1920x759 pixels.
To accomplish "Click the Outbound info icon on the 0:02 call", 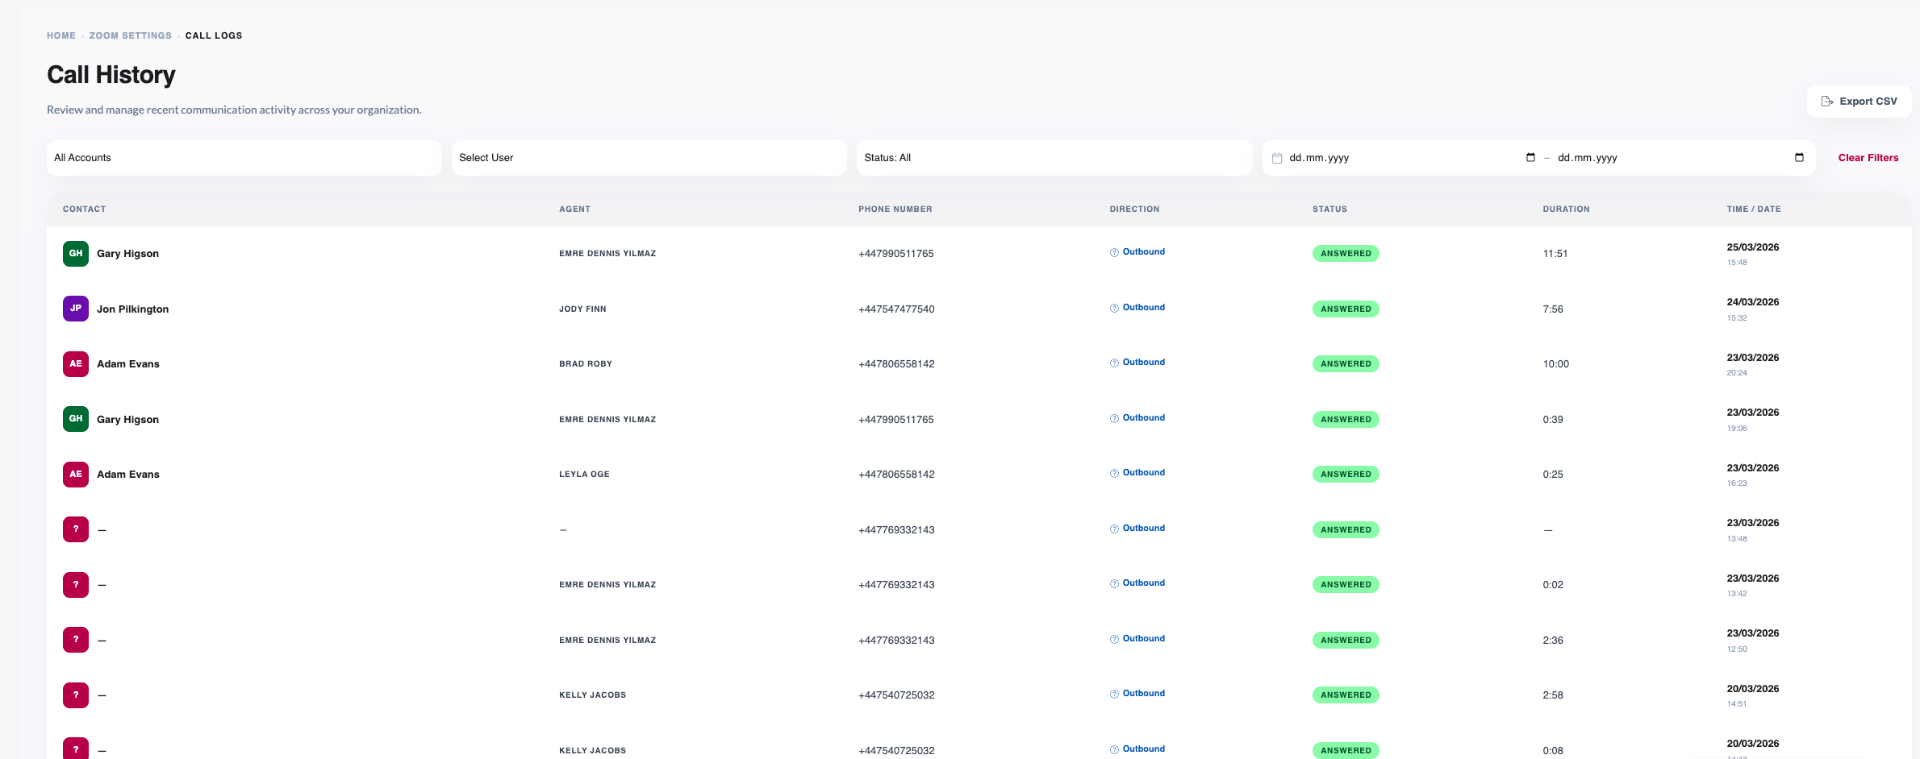I will 1114,584.
